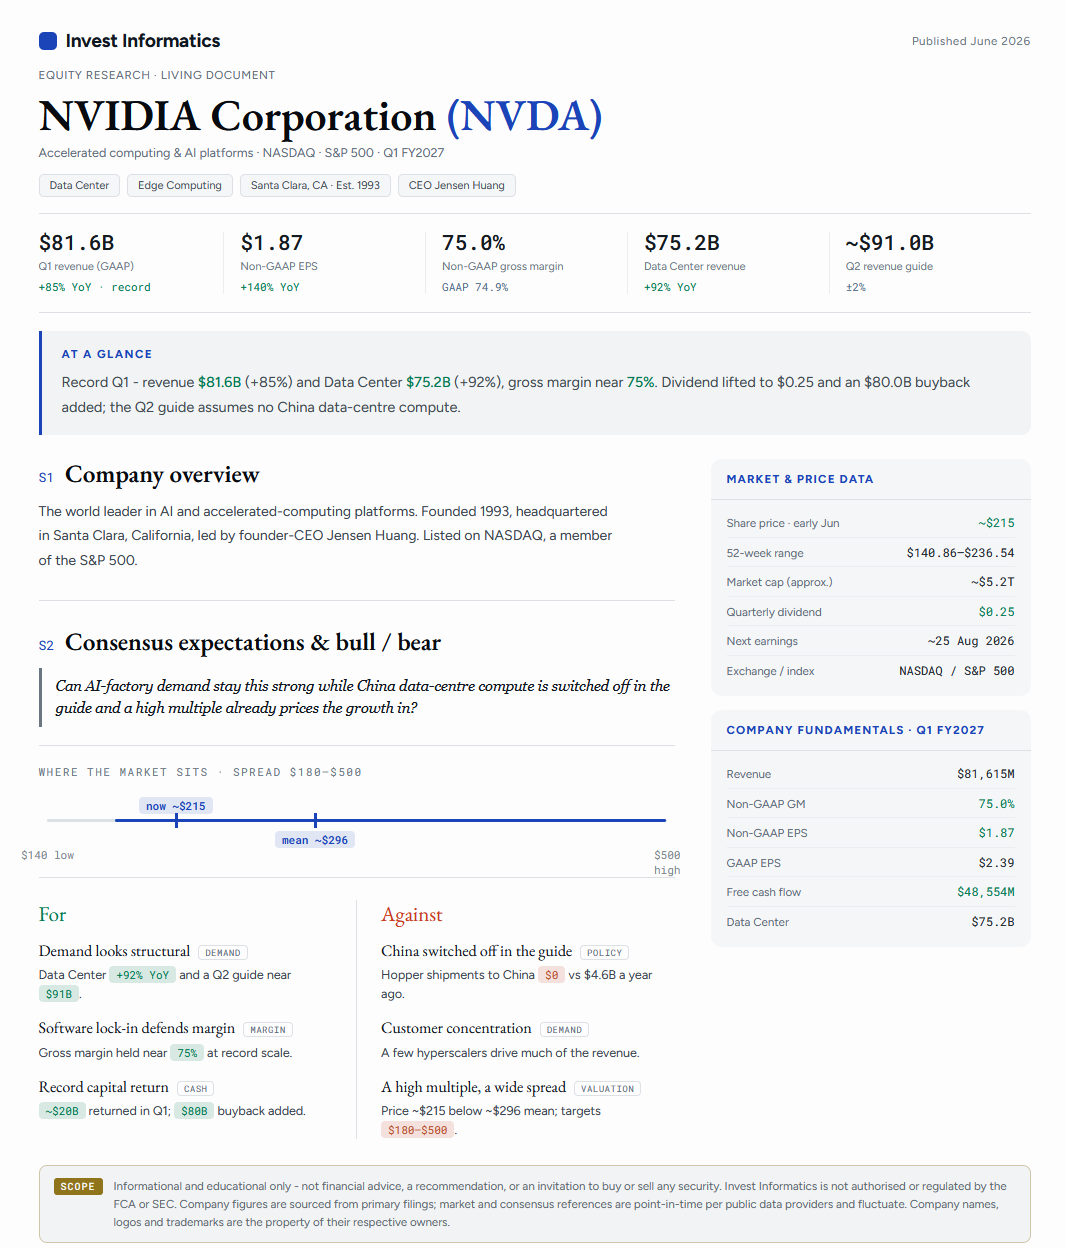The height and width of the screenshot is (1248, 1066).
Task: Click the S1 Company overview heading
Action: (149, 475)
